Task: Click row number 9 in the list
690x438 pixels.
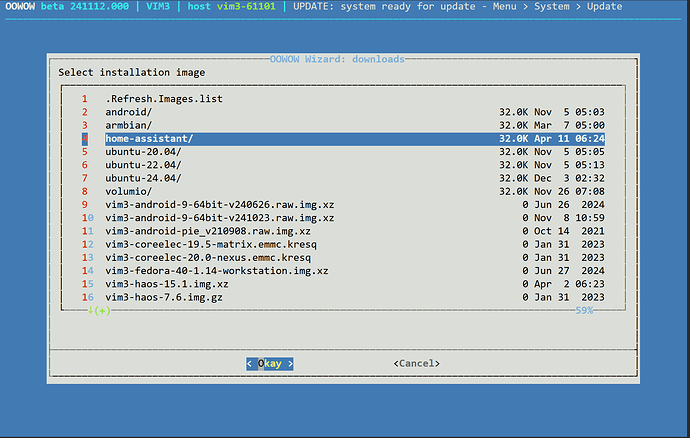Action: tap(84, 204)
